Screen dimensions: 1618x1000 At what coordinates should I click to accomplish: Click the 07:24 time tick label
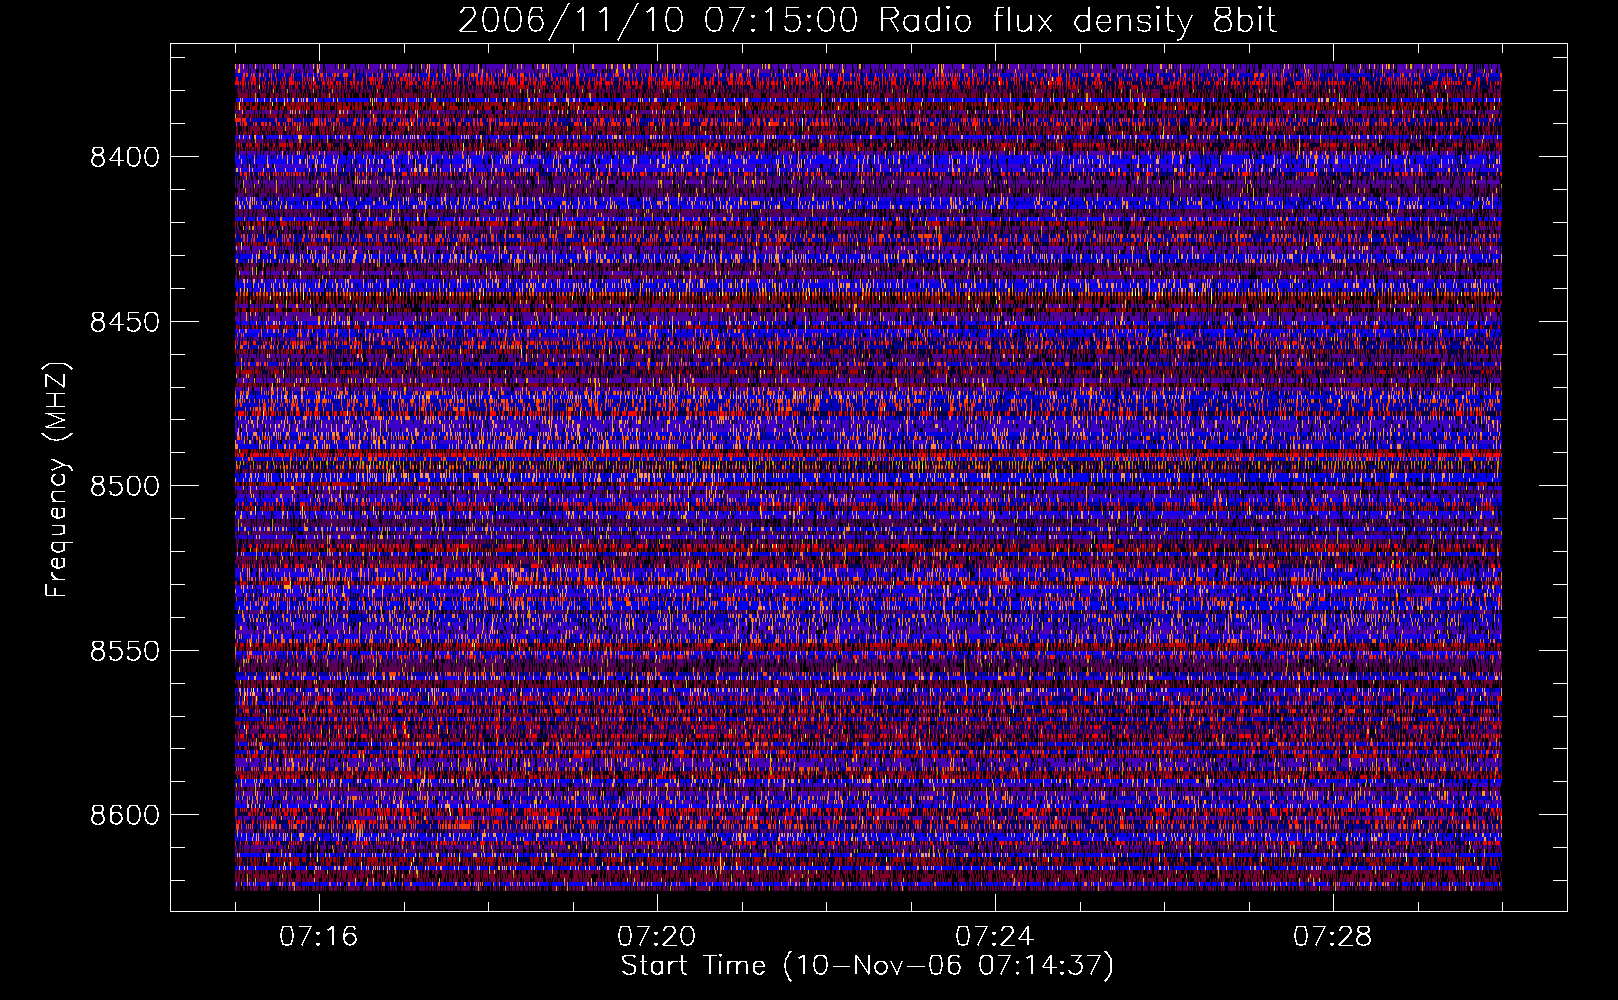point(995,936)
